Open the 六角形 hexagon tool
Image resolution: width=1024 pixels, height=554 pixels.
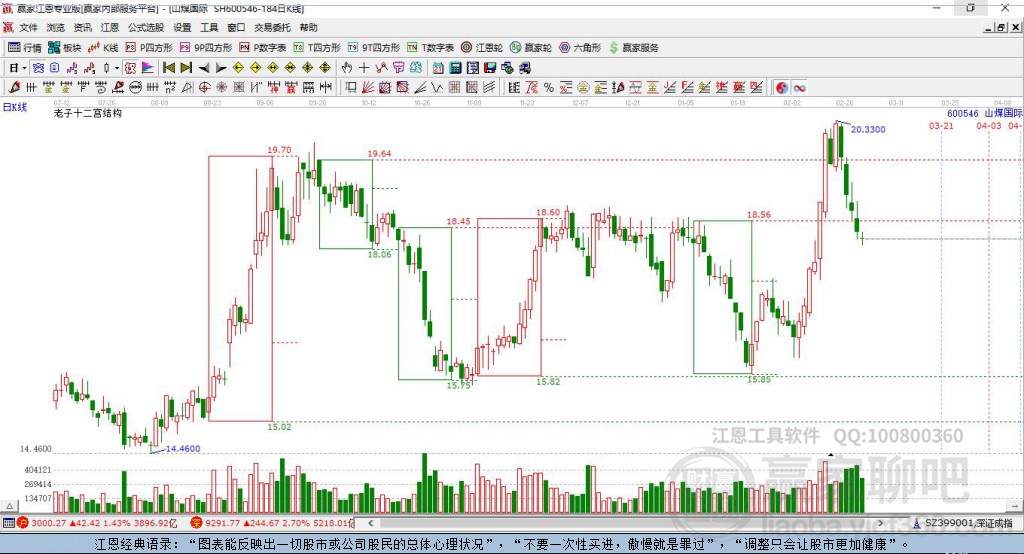coord(580,48)
